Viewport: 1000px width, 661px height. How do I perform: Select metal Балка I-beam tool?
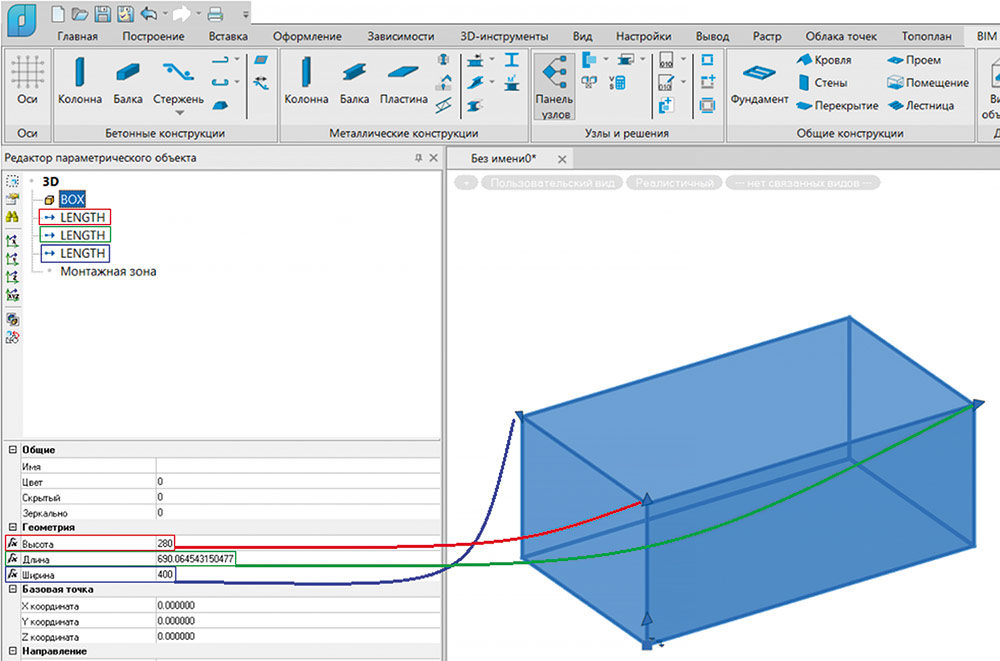coord(354,79)
